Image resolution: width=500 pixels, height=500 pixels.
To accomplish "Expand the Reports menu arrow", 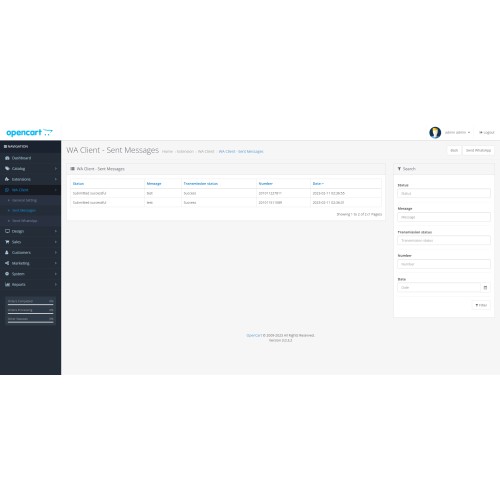I will coord(56,285).
